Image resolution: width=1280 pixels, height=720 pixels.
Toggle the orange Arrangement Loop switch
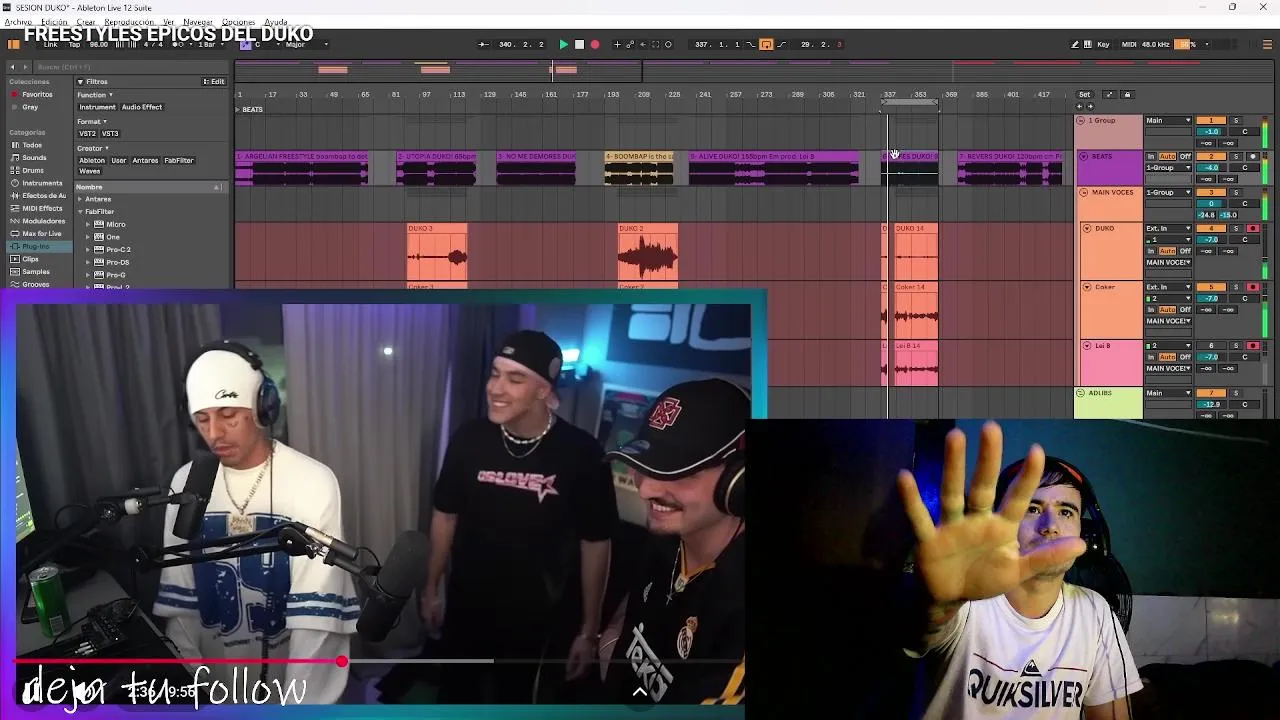pyautogui.click(x=766, y=44)
